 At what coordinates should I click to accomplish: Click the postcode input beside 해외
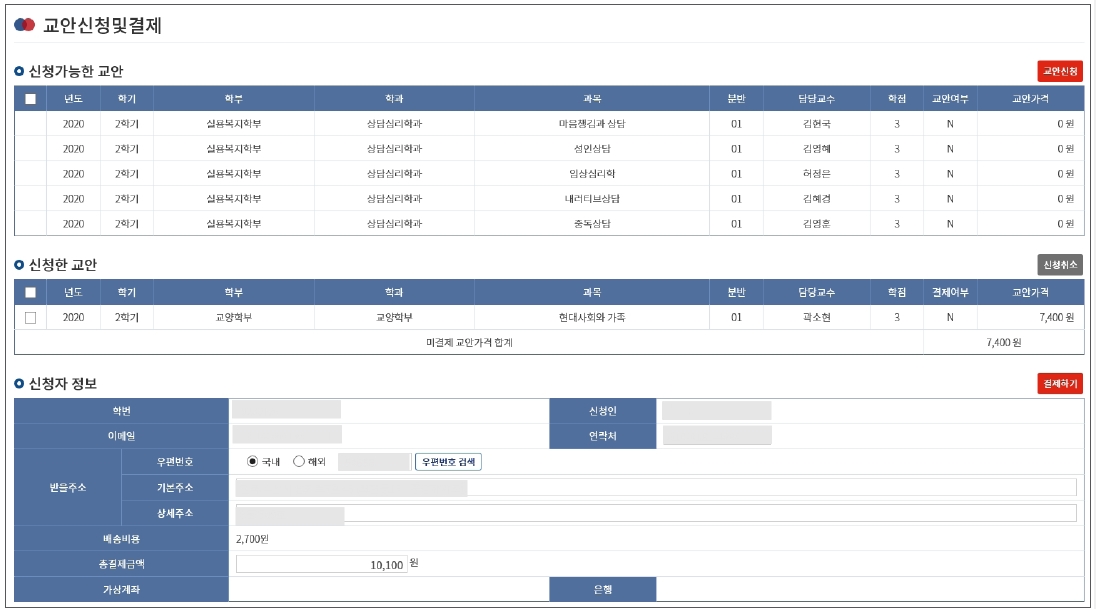[x=374, y=462]
